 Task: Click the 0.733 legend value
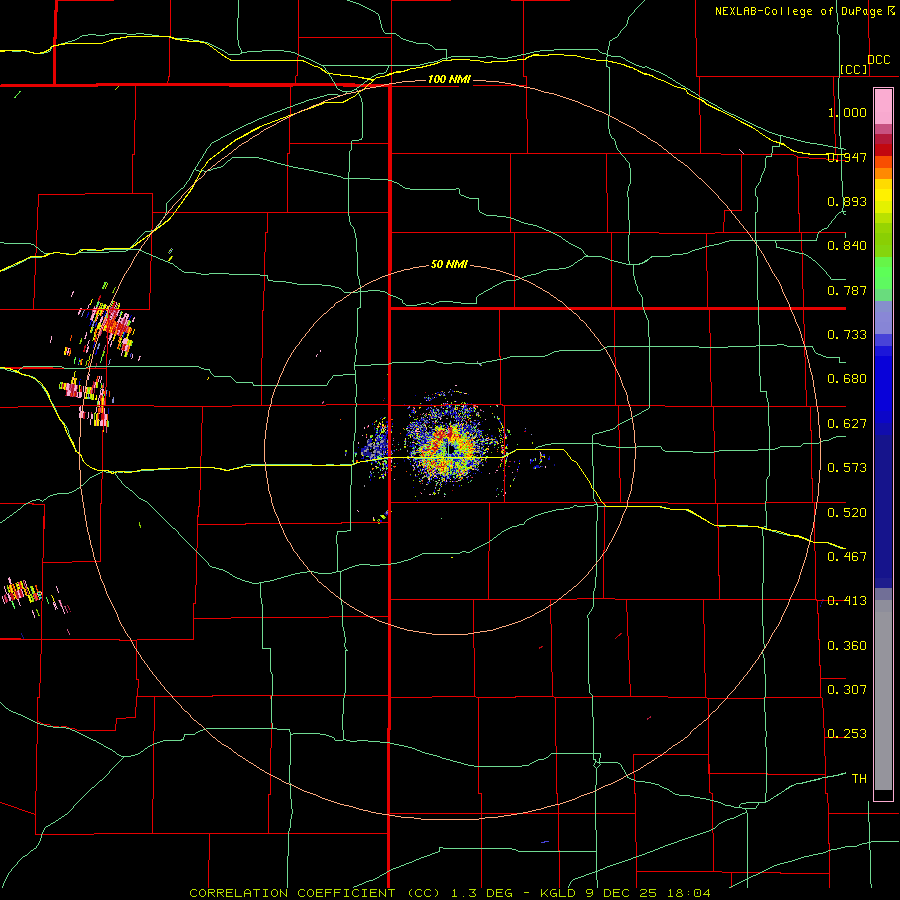click(x=847, y=335)
